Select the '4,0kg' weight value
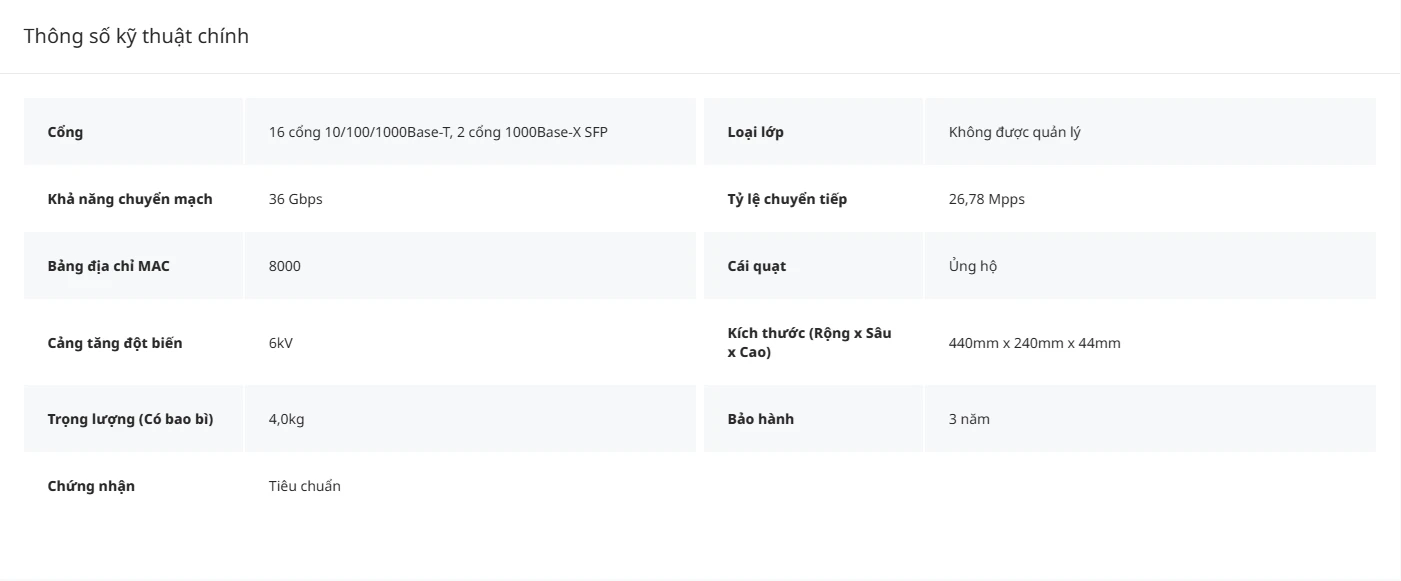The height and width of the screenshot is (581, 1401). tap(286, 419)
